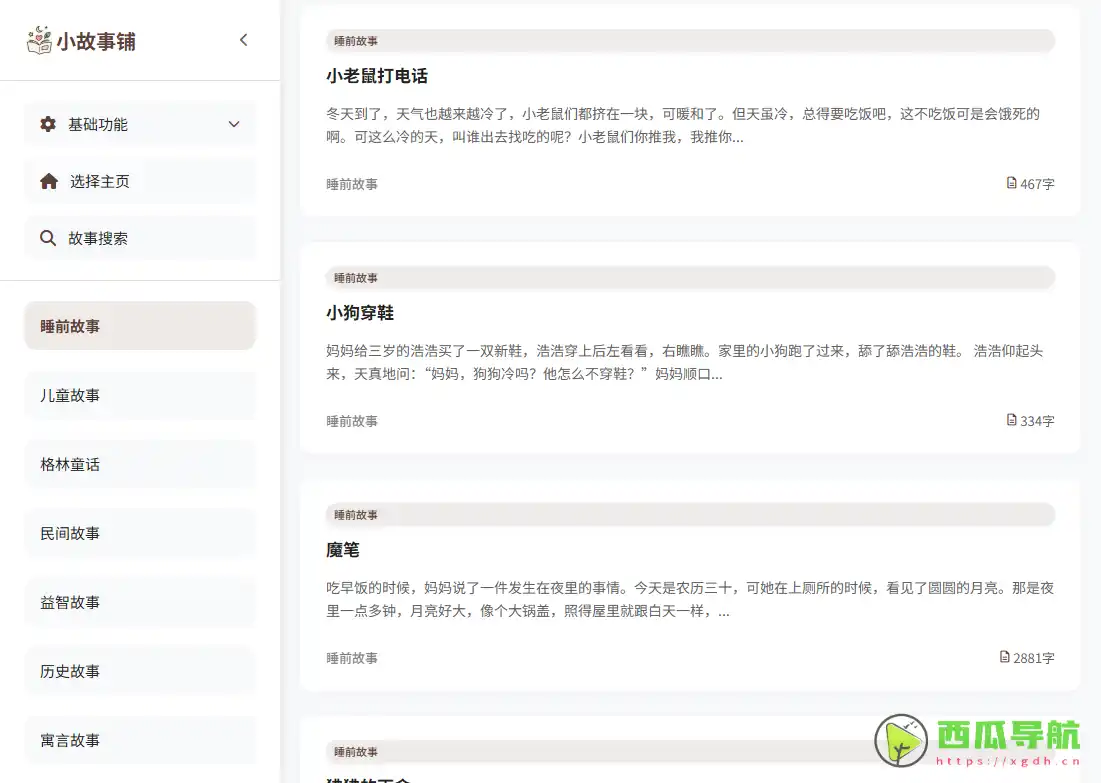The height and width of the screenshot is (783, 1101).
Task: Open the story 小狗穿鞋
Action: click(x=361, y=312)
